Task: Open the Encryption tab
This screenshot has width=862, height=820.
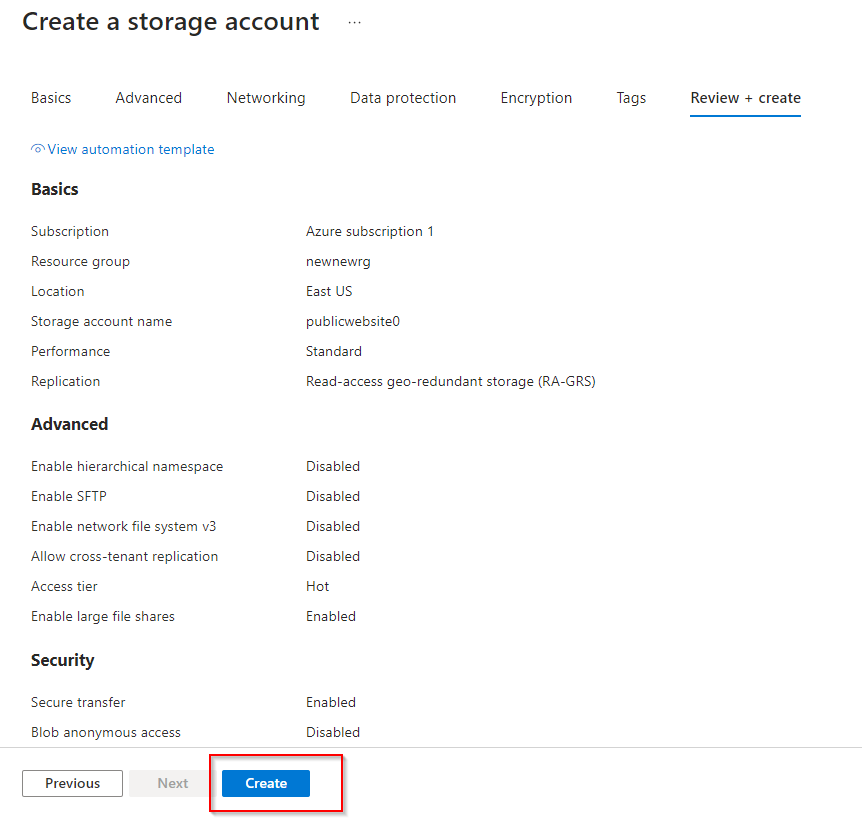Action: pyautogui.click(x=536, y=98)
